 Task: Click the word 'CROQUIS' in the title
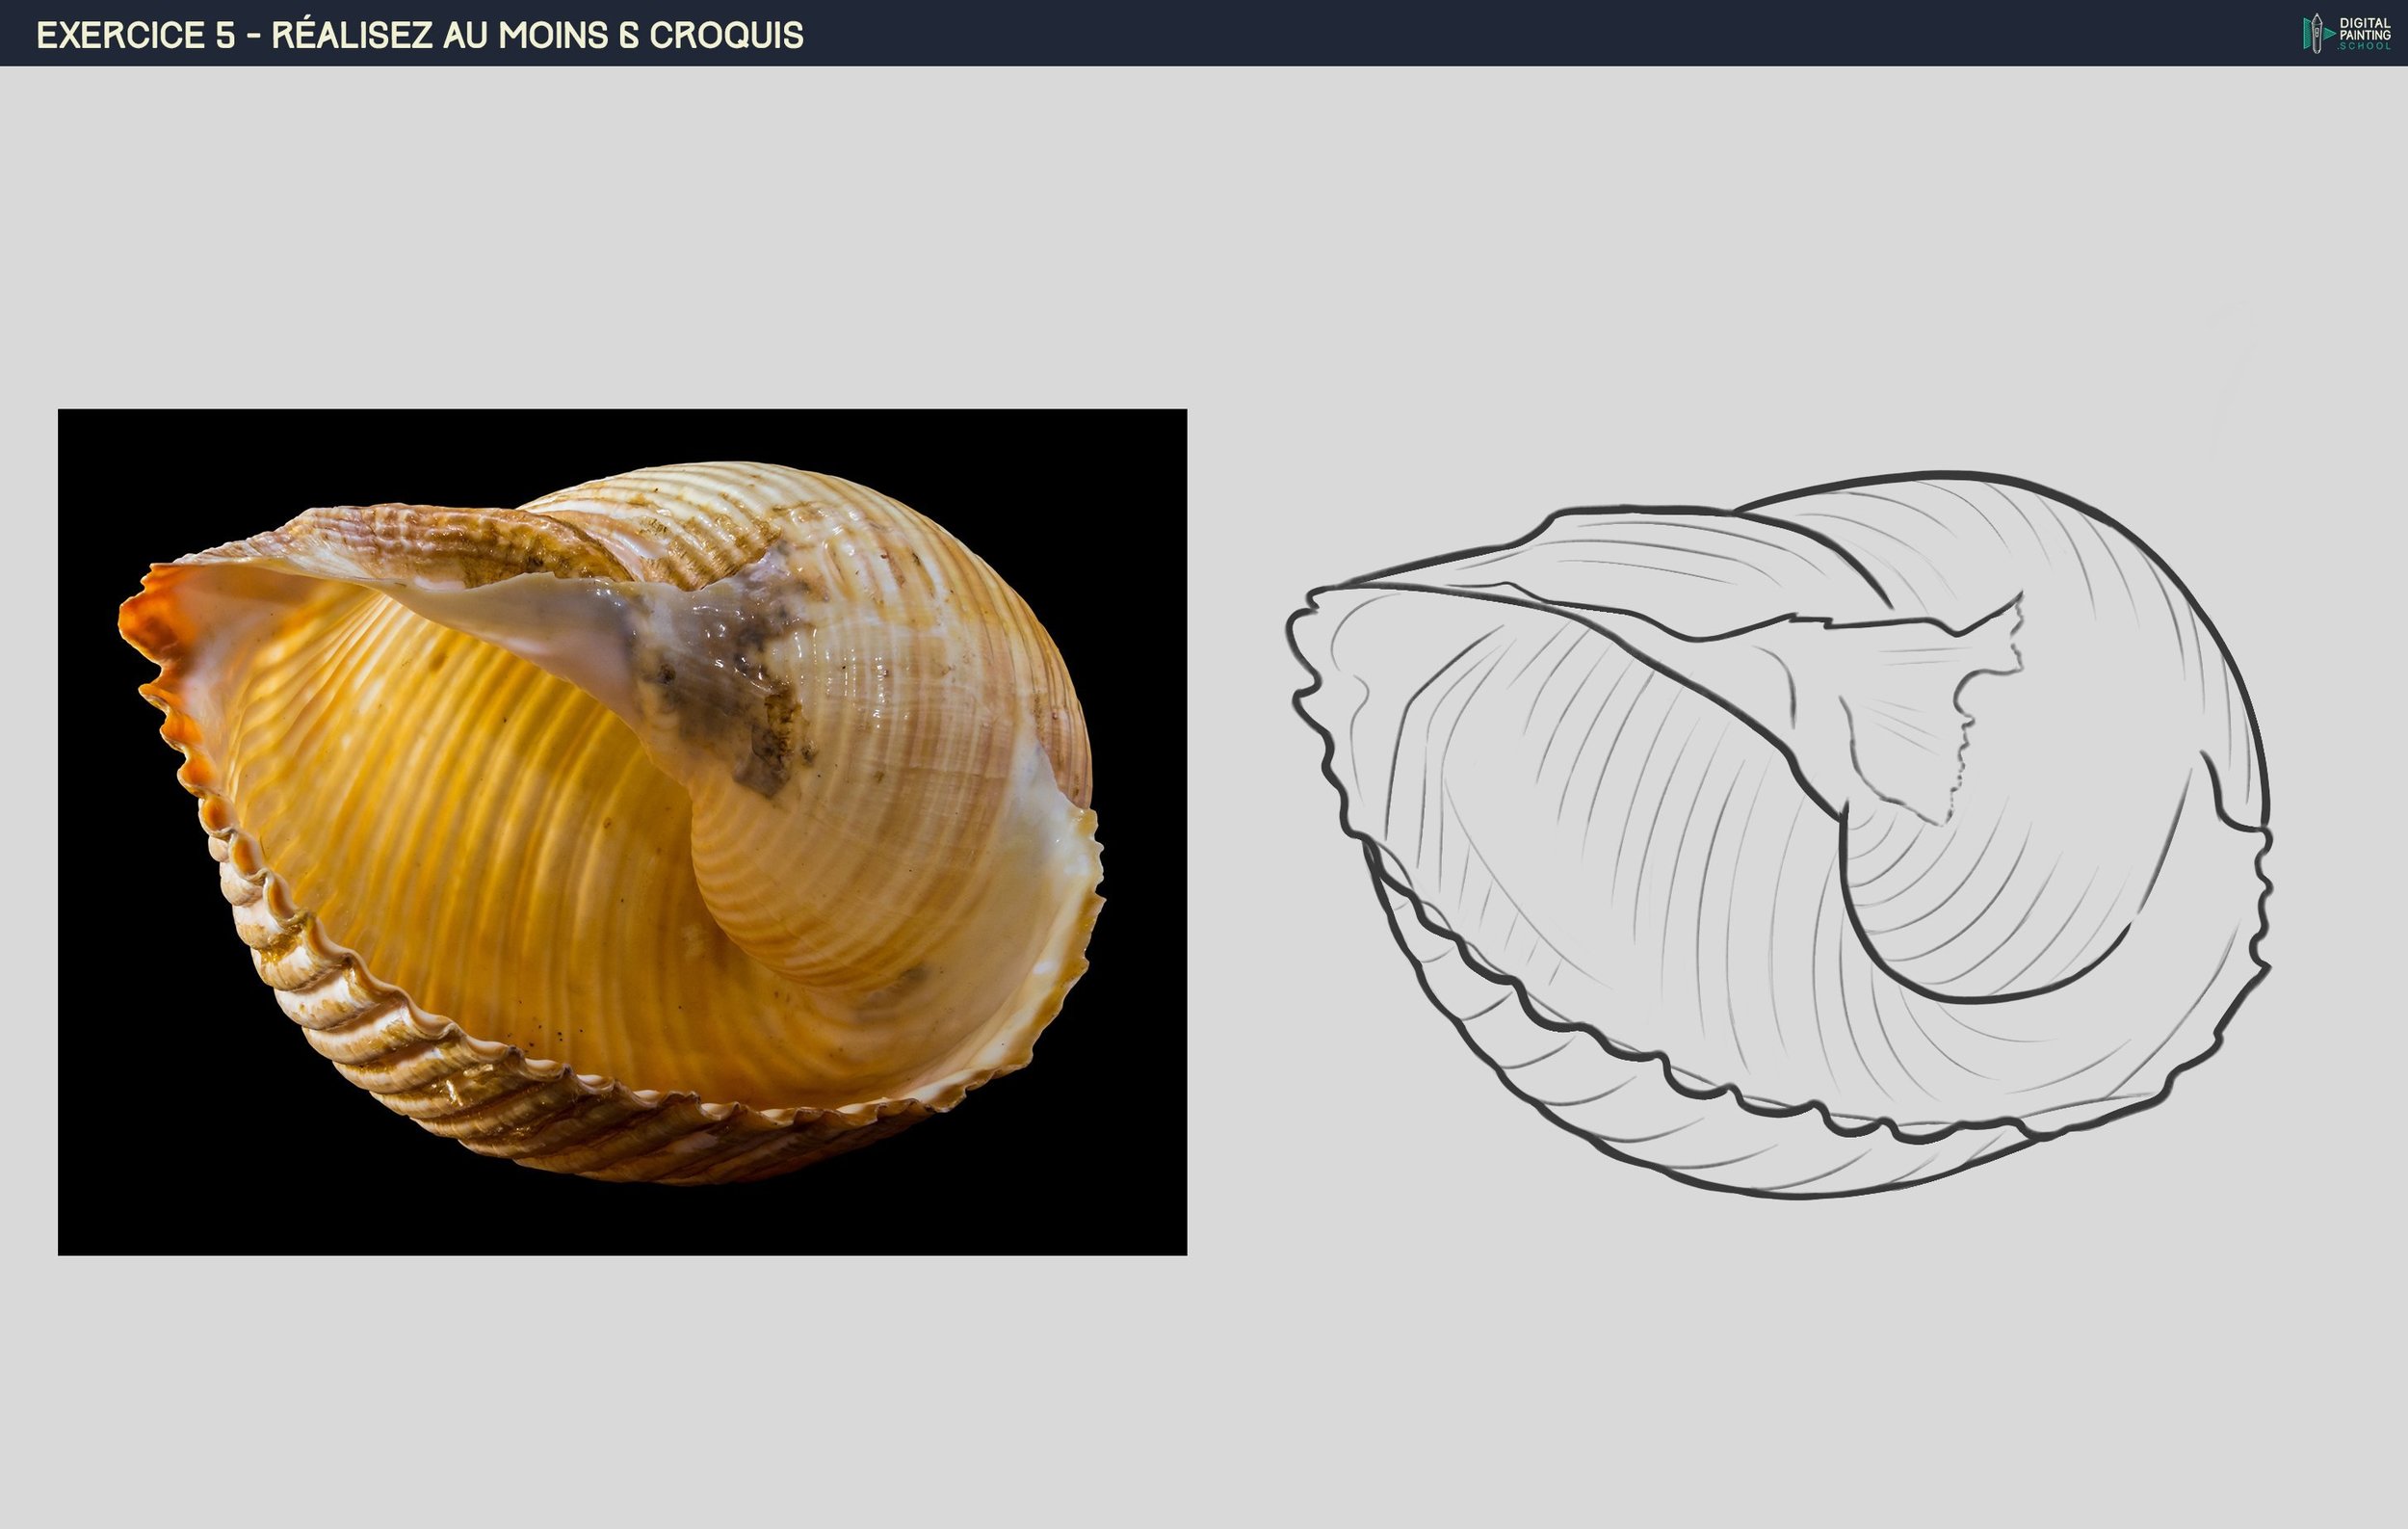pyautogui.click(x=726, y=35)
